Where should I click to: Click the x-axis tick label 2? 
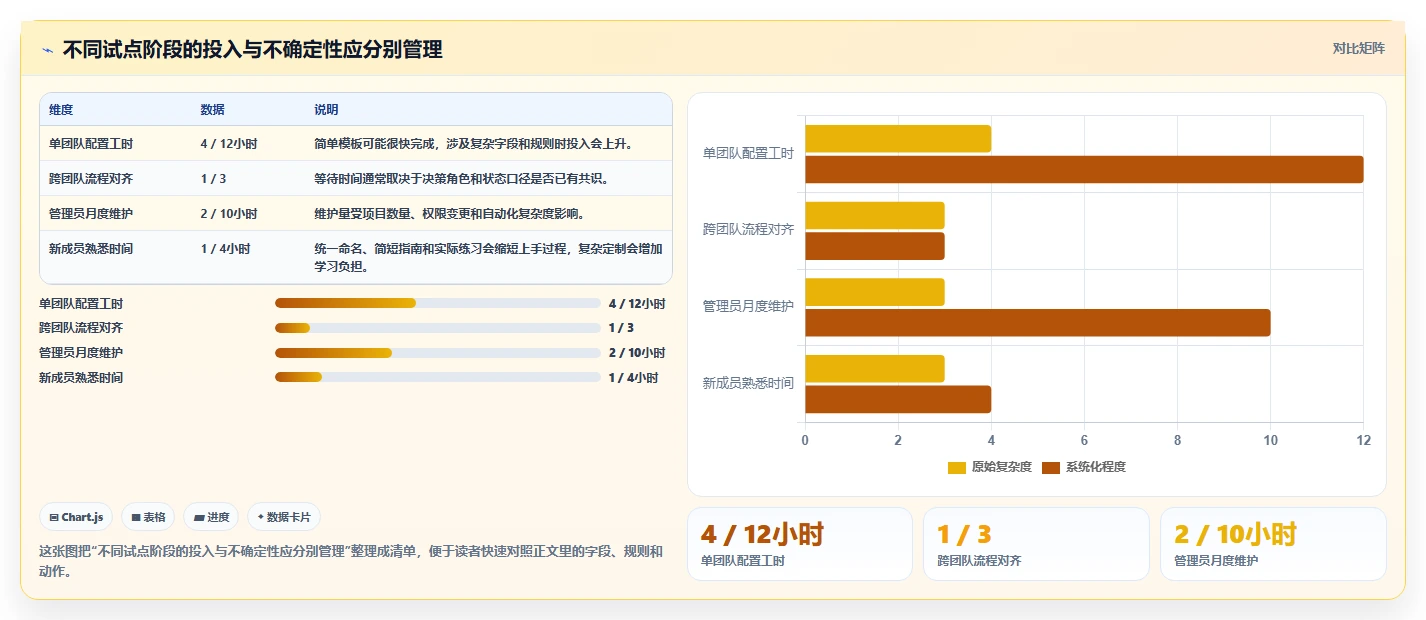pyautogui.click(x=898, y=440)
